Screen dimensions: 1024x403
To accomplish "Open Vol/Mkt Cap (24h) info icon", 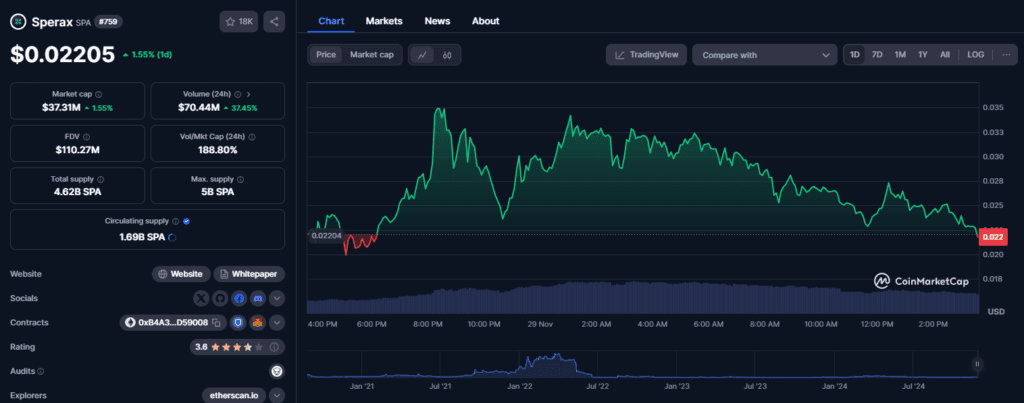I will click(252, 137).
